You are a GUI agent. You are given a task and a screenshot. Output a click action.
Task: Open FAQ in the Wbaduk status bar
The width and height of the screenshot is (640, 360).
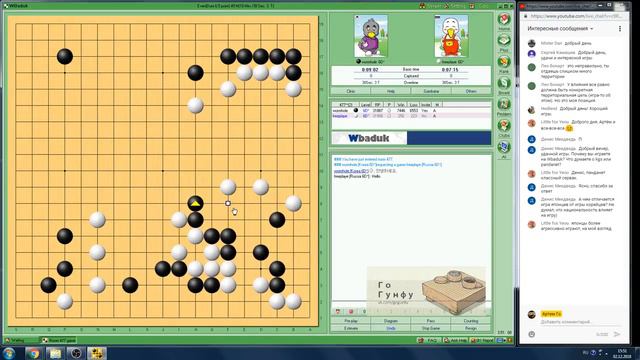(429, 340)
